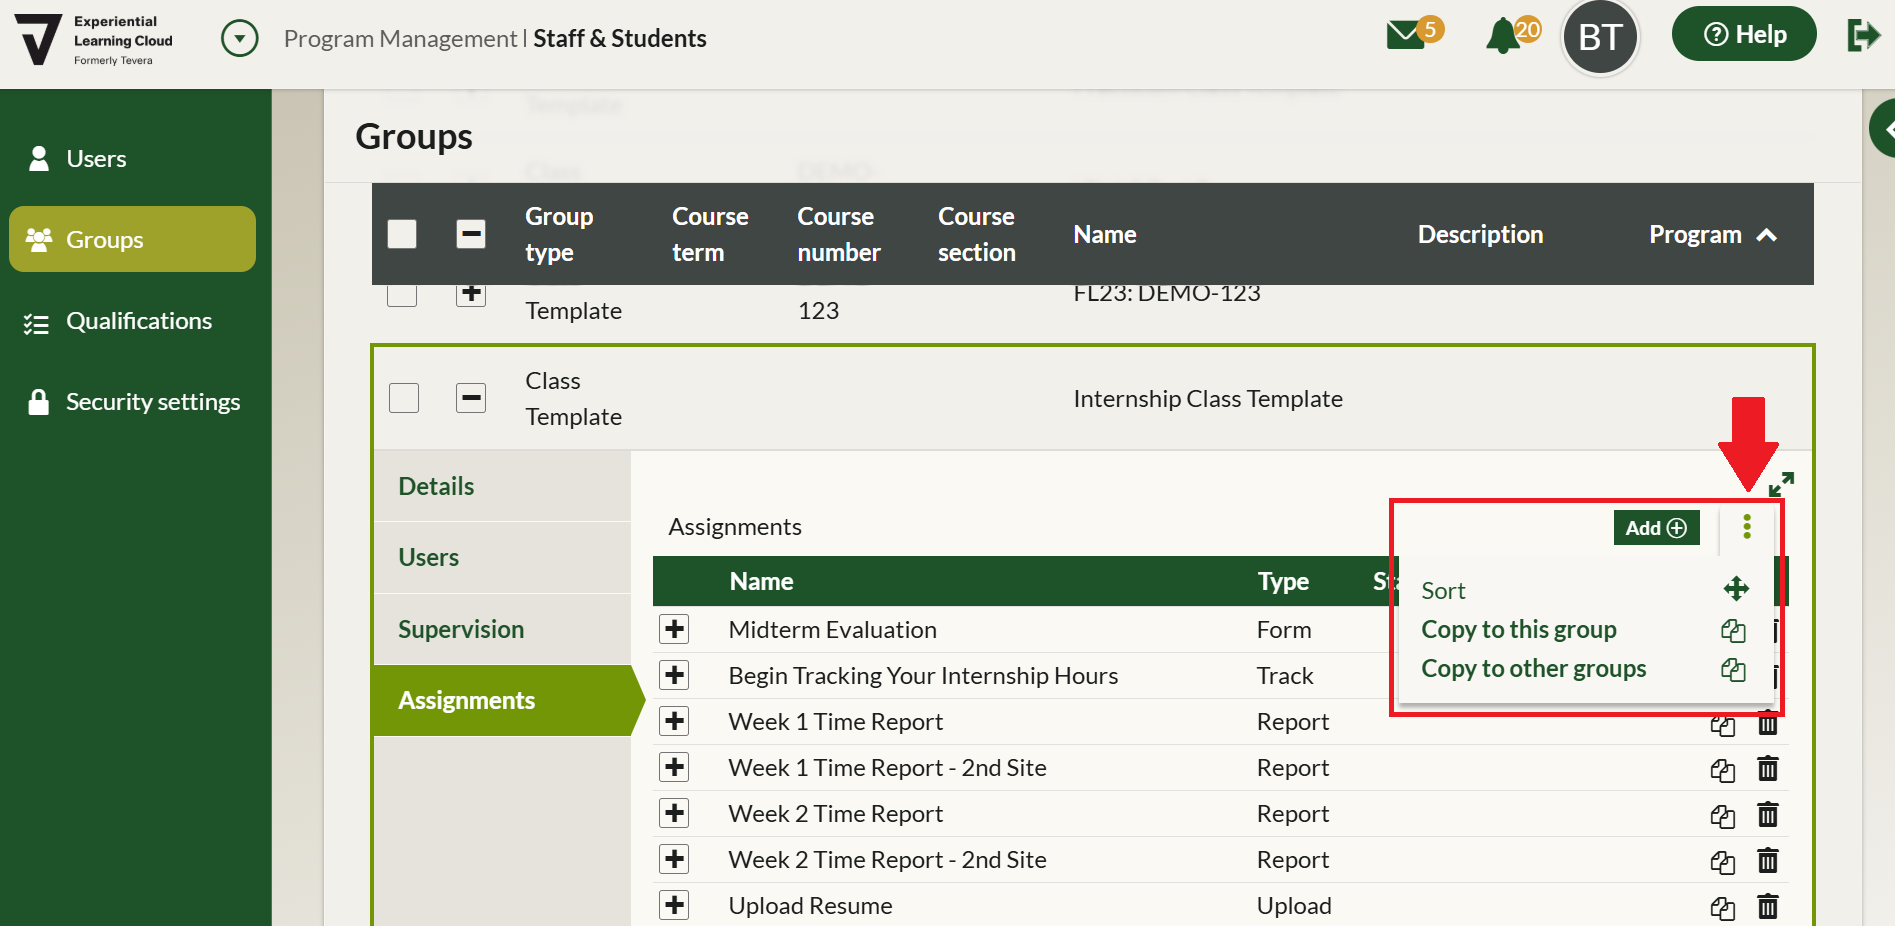The width and height of the screenshot is (1895, 926).
Task: Choose Copy to other groups
Action: [x=1534, y=668]
